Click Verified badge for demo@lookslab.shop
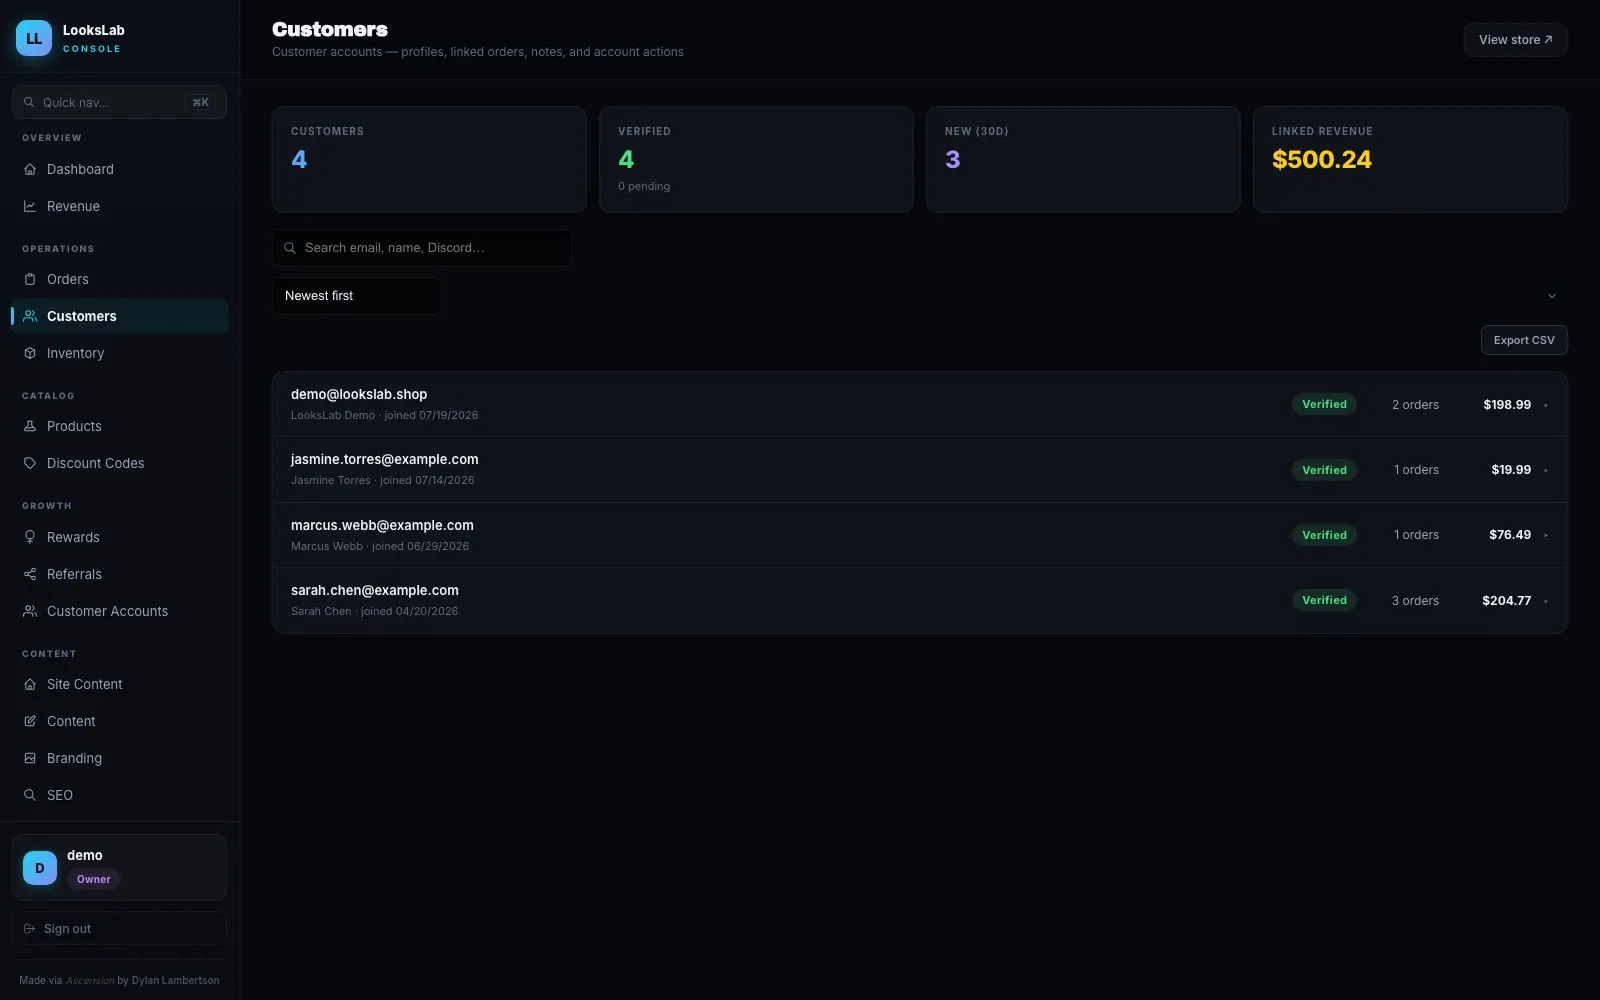The width and height of the screenshot is (1600, 1000). tap(1324, 404)
